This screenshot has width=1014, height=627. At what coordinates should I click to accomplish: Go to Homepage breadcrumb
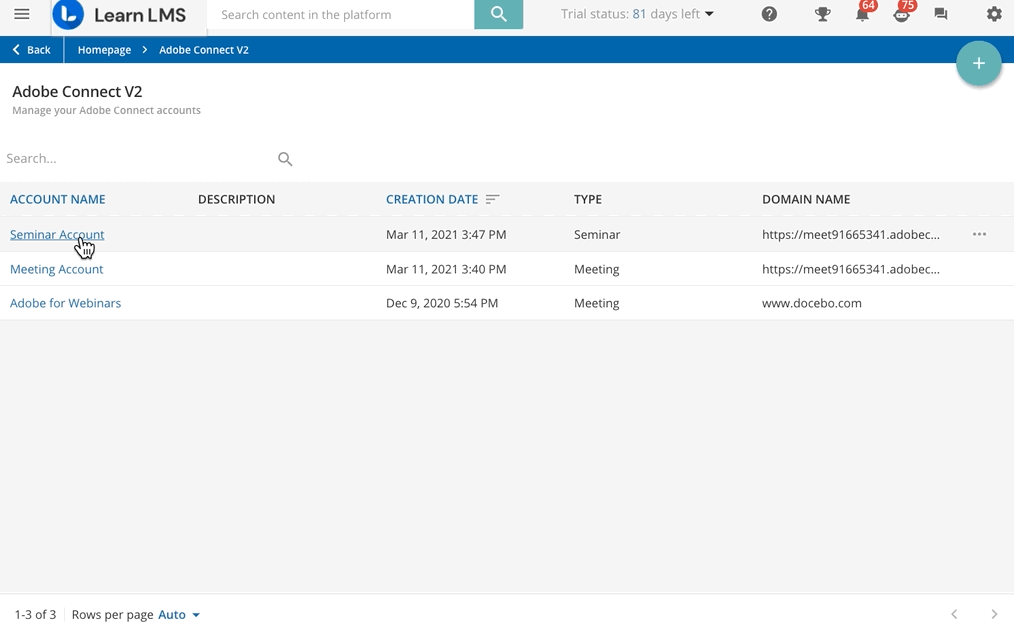pos(104,50)
